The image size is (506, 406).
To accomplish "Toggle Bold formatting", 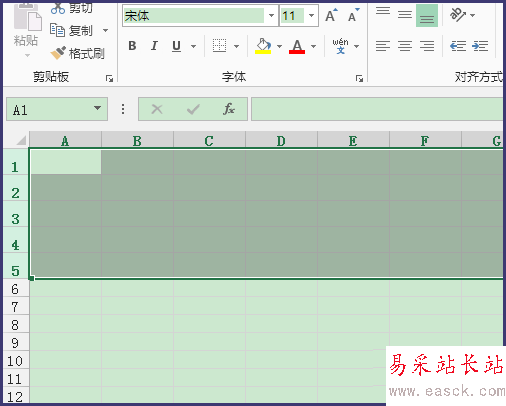I will (x=132, y=46).
